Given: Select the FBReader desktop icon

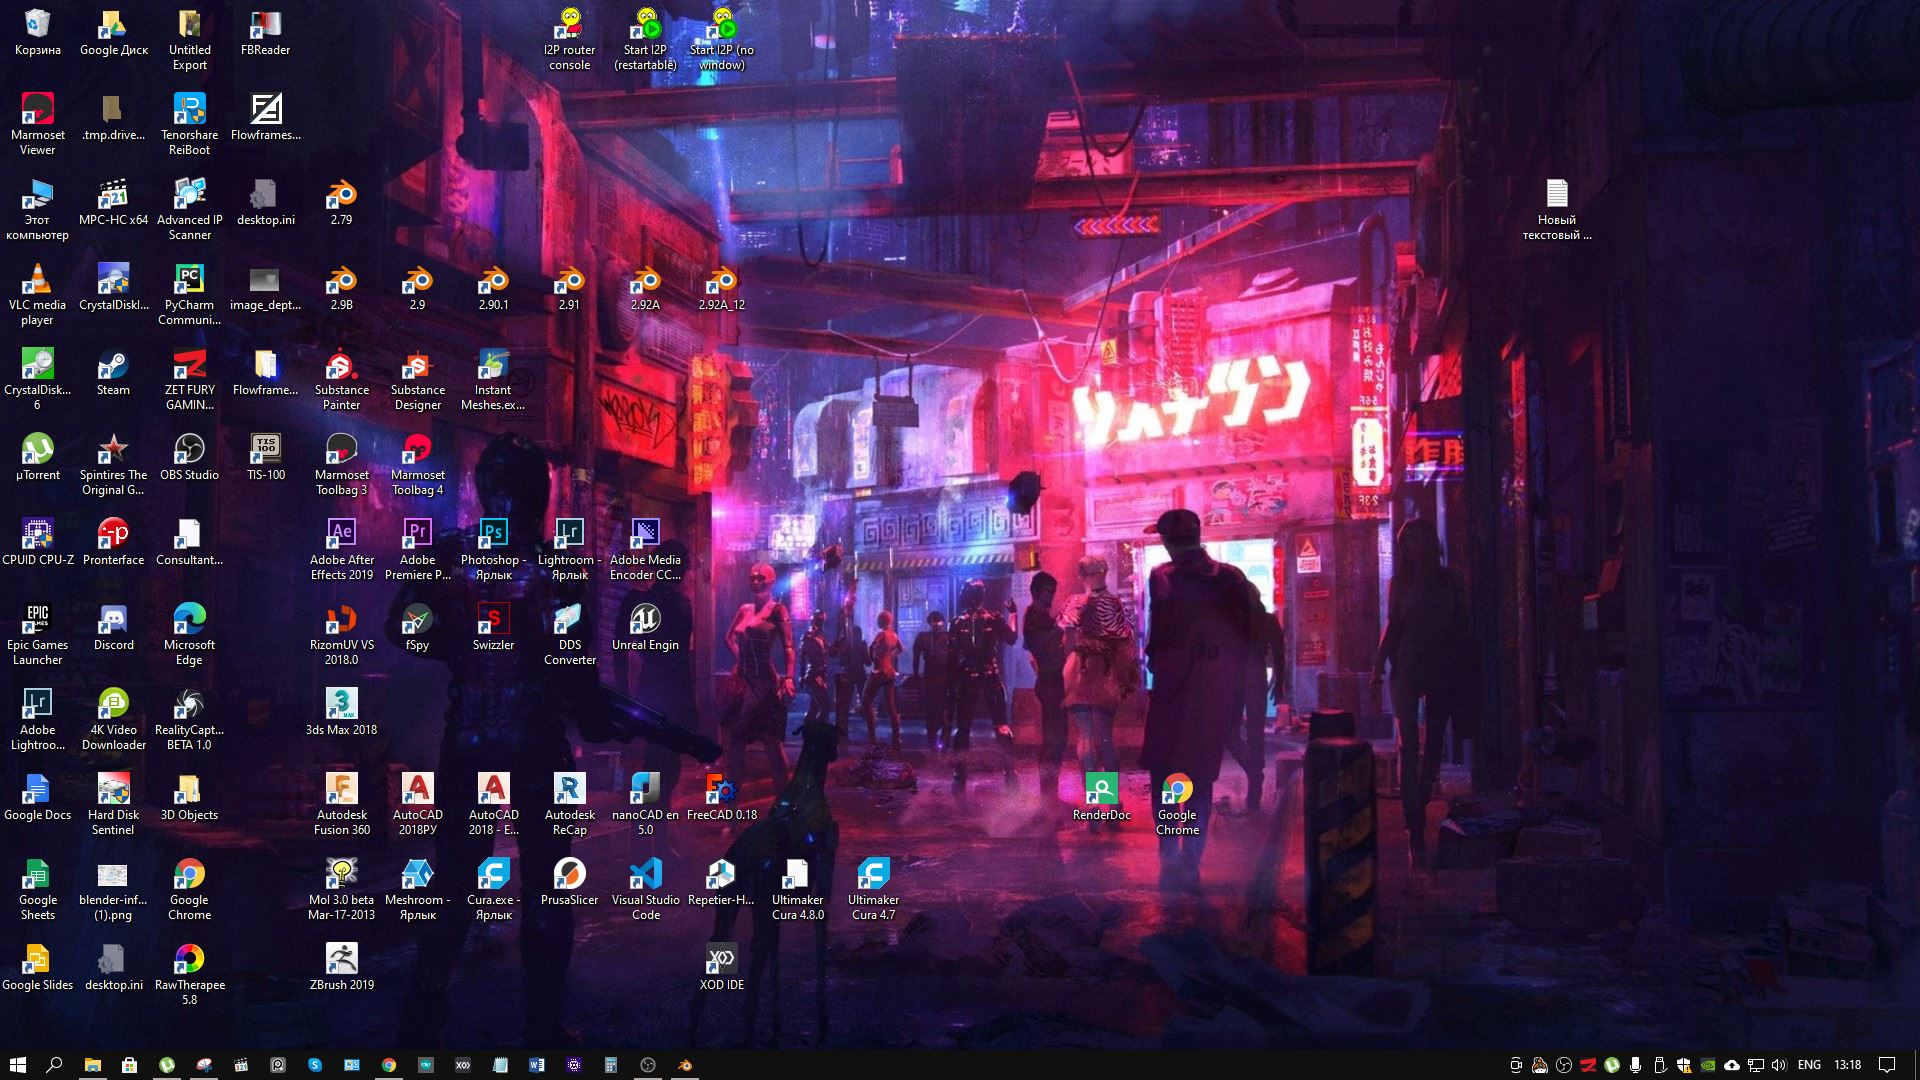Looking at the screenshot, I should pos(265,32).
